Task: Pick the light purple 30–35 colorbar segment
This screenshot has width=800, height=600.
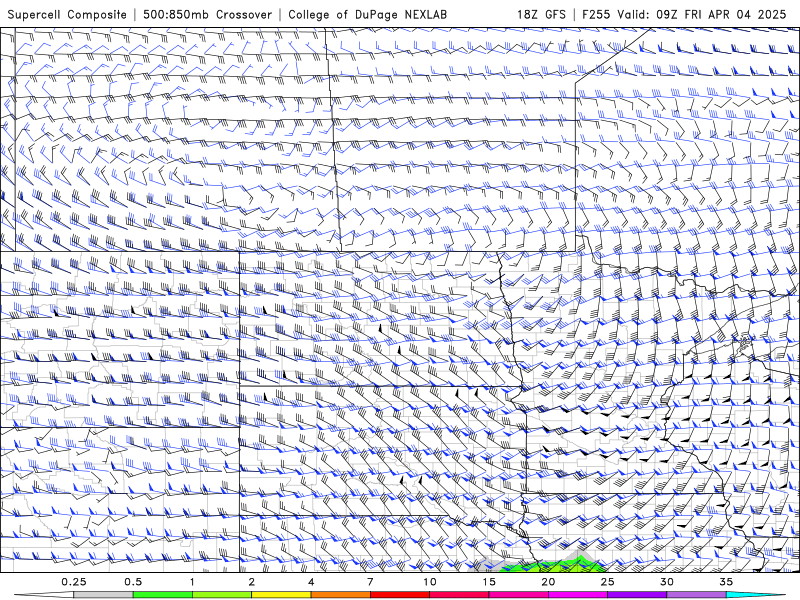Action: 696,595
